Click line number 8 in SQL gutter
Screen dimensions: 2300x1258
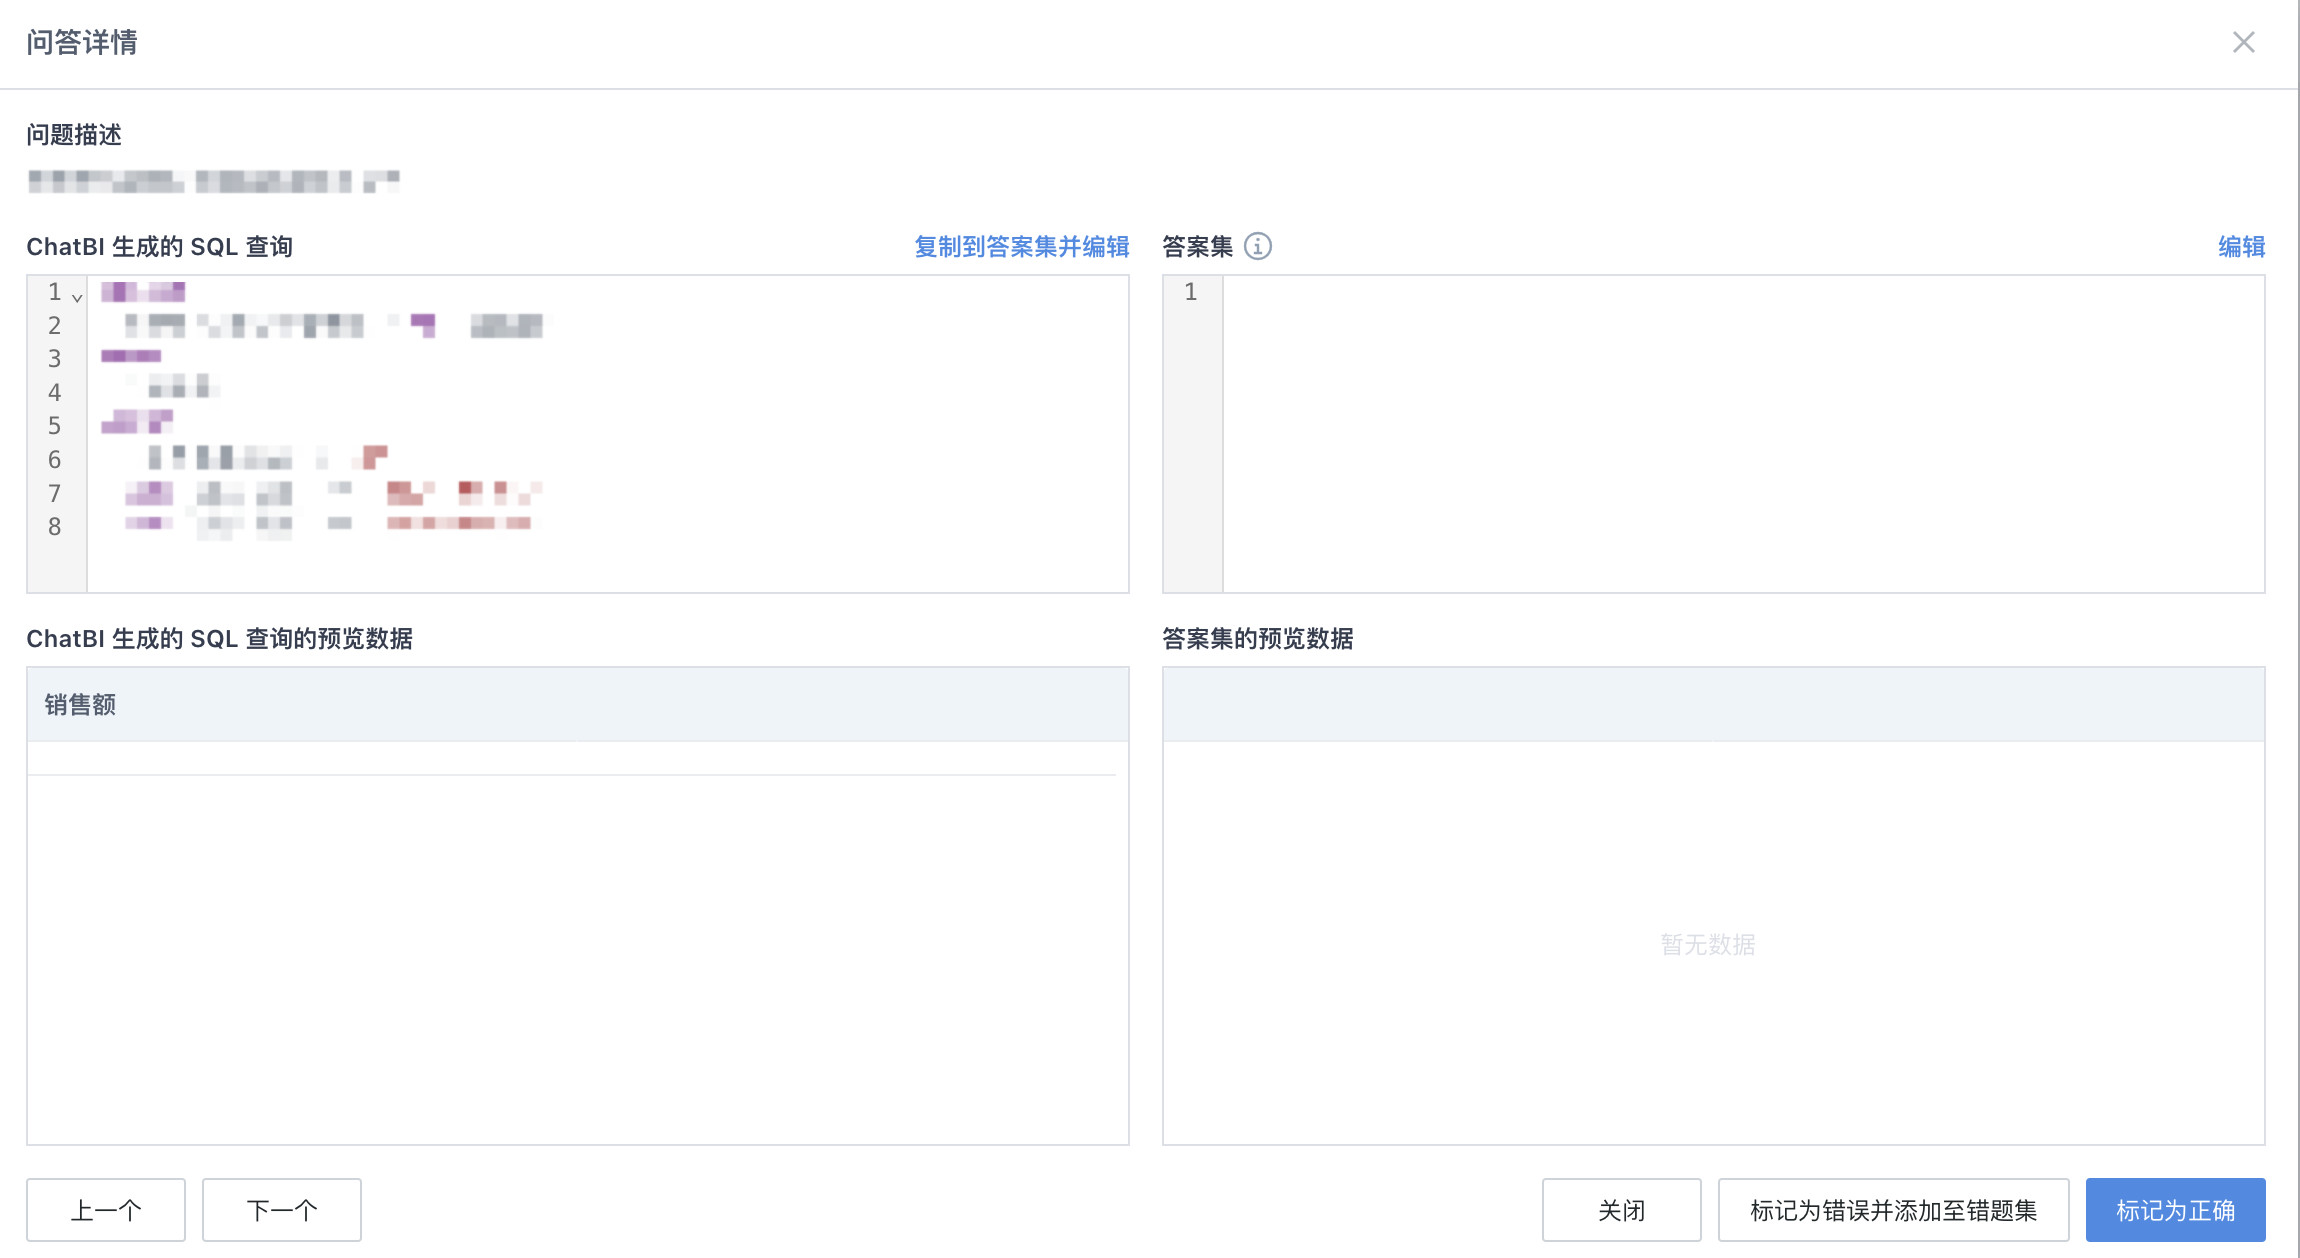[54, 527]
